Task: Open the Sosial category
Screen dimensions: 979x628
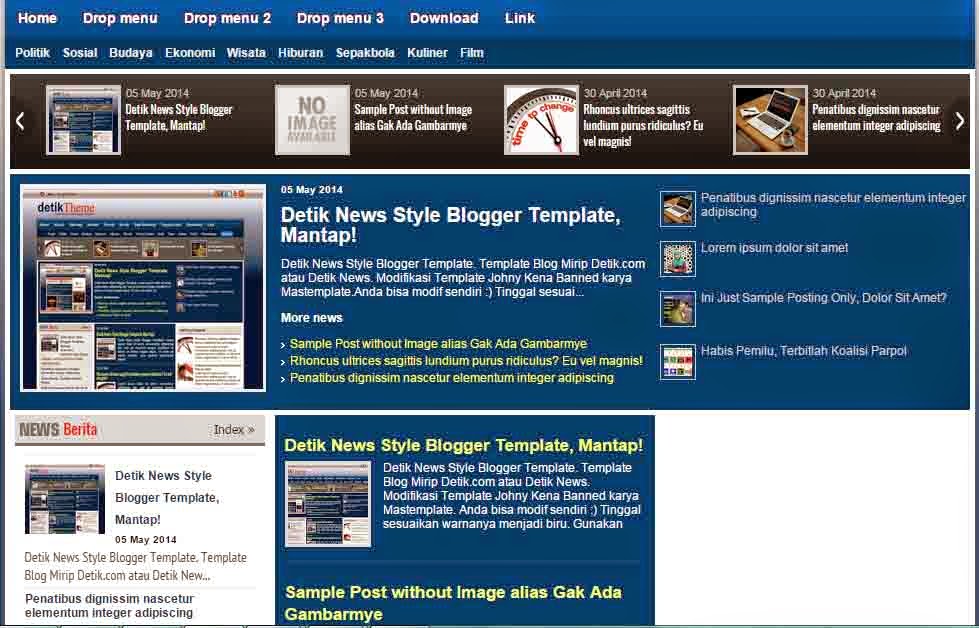Action: click(x=80, y=53)
